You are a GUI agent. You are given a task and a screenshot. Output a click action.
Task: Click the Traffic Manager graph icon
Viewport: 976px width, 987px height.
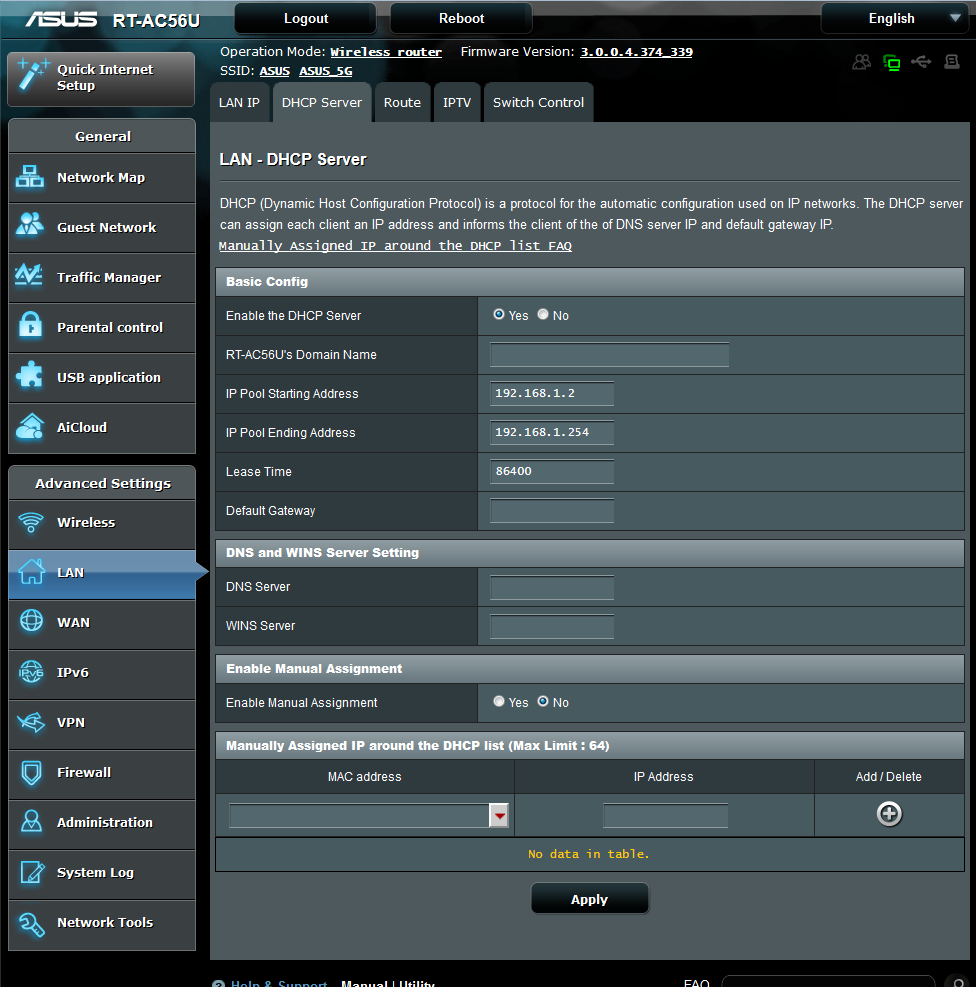click(28, 275)
